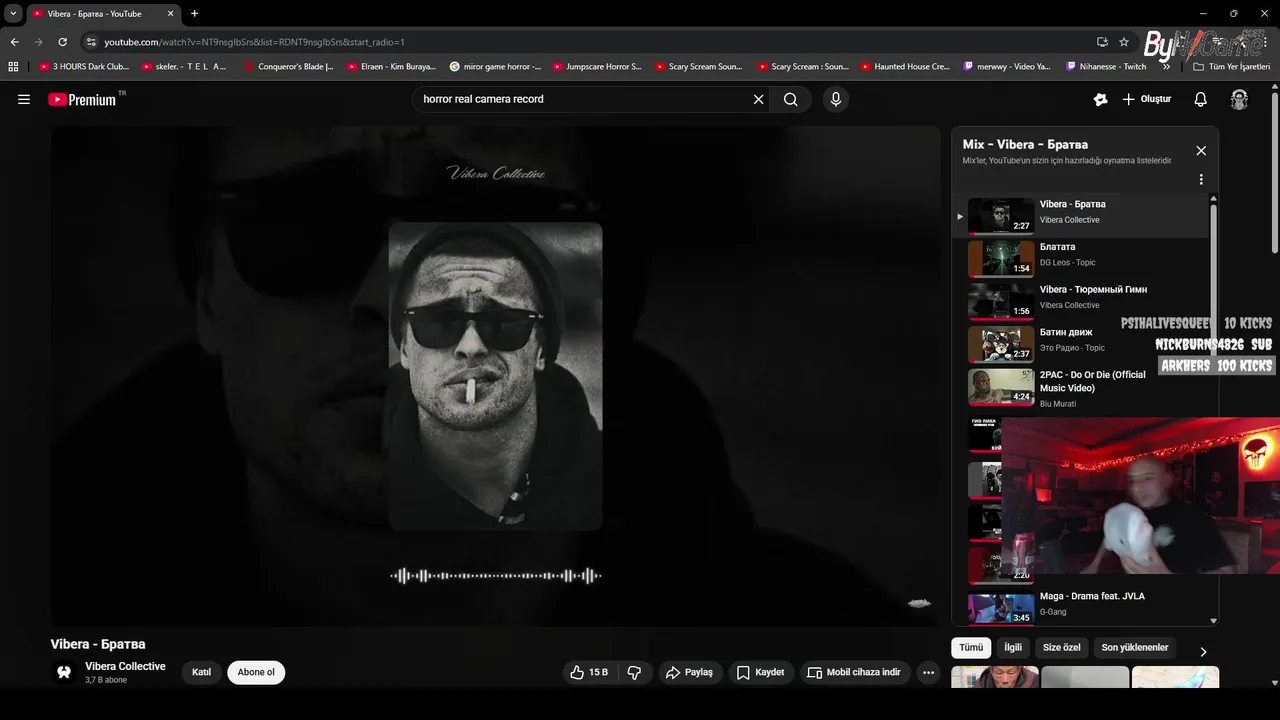
Task: Save the video with Kaydet
Action: 761,673
